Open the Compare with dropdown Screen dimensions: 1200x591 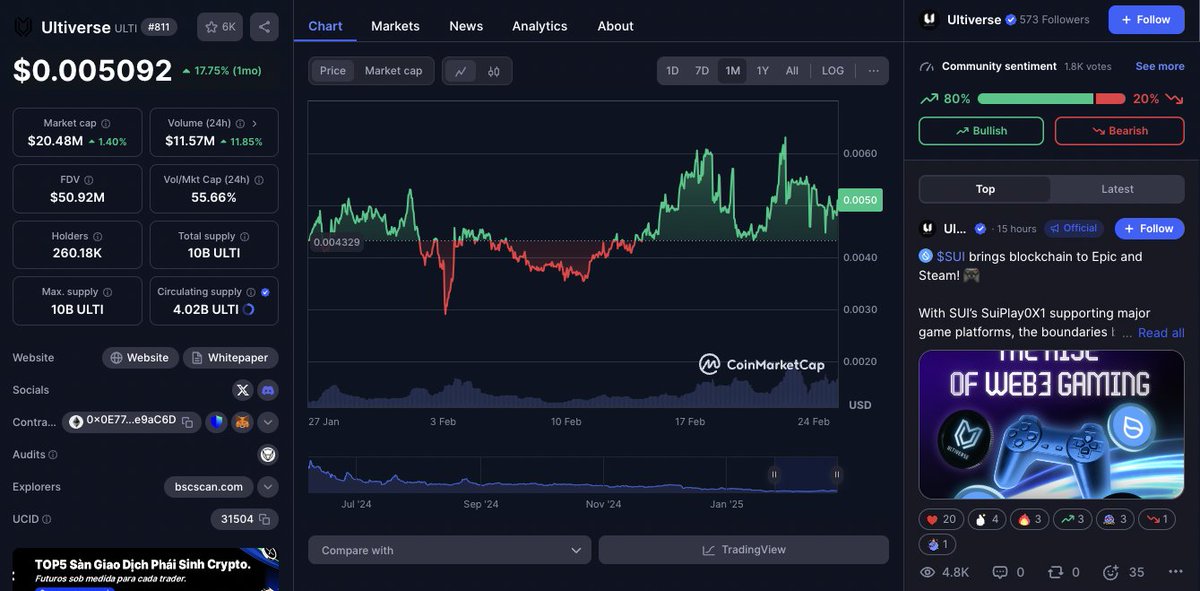450,550
